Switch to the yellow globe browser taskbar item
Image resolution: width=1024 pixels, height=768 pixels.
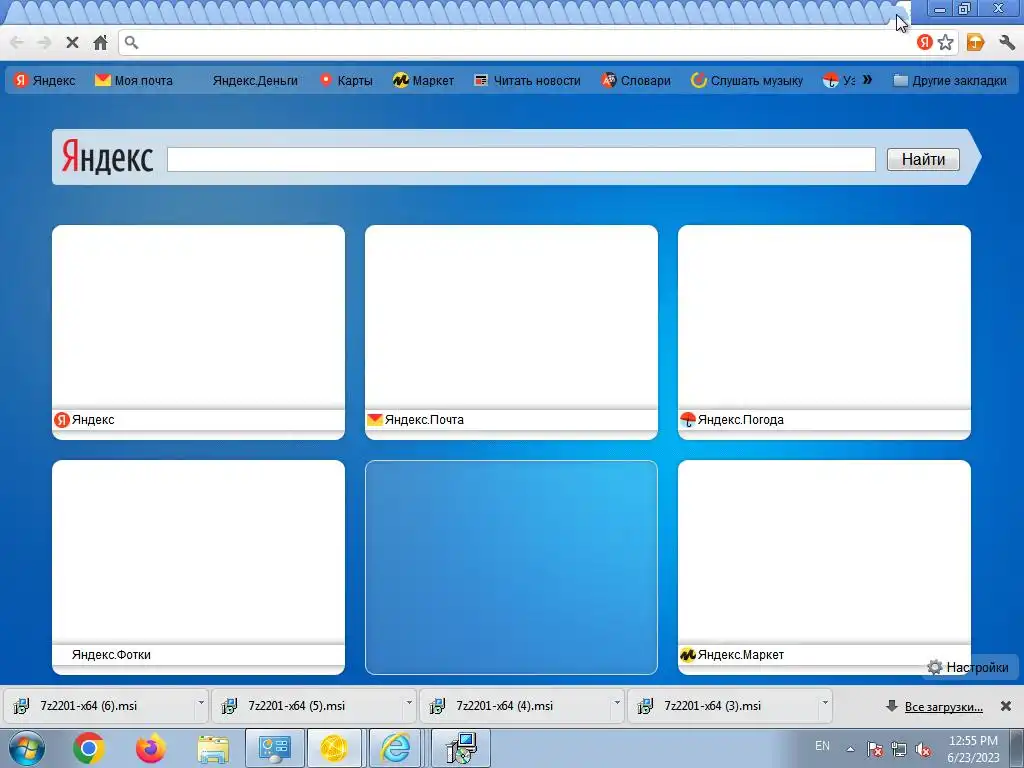tap(333, 748)
